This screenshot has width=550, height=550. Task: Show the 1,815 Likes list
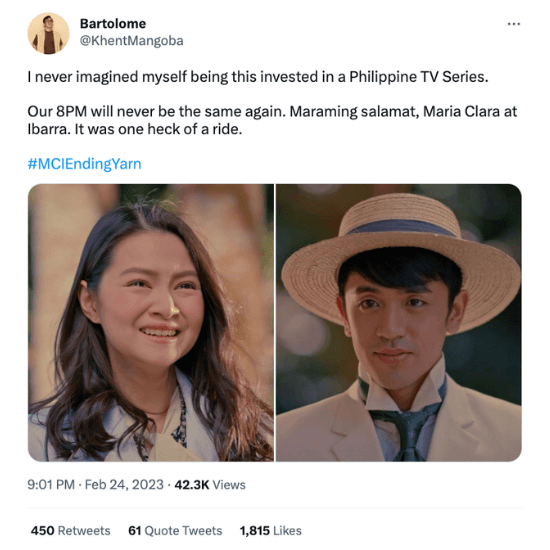[x=270, y=530]
